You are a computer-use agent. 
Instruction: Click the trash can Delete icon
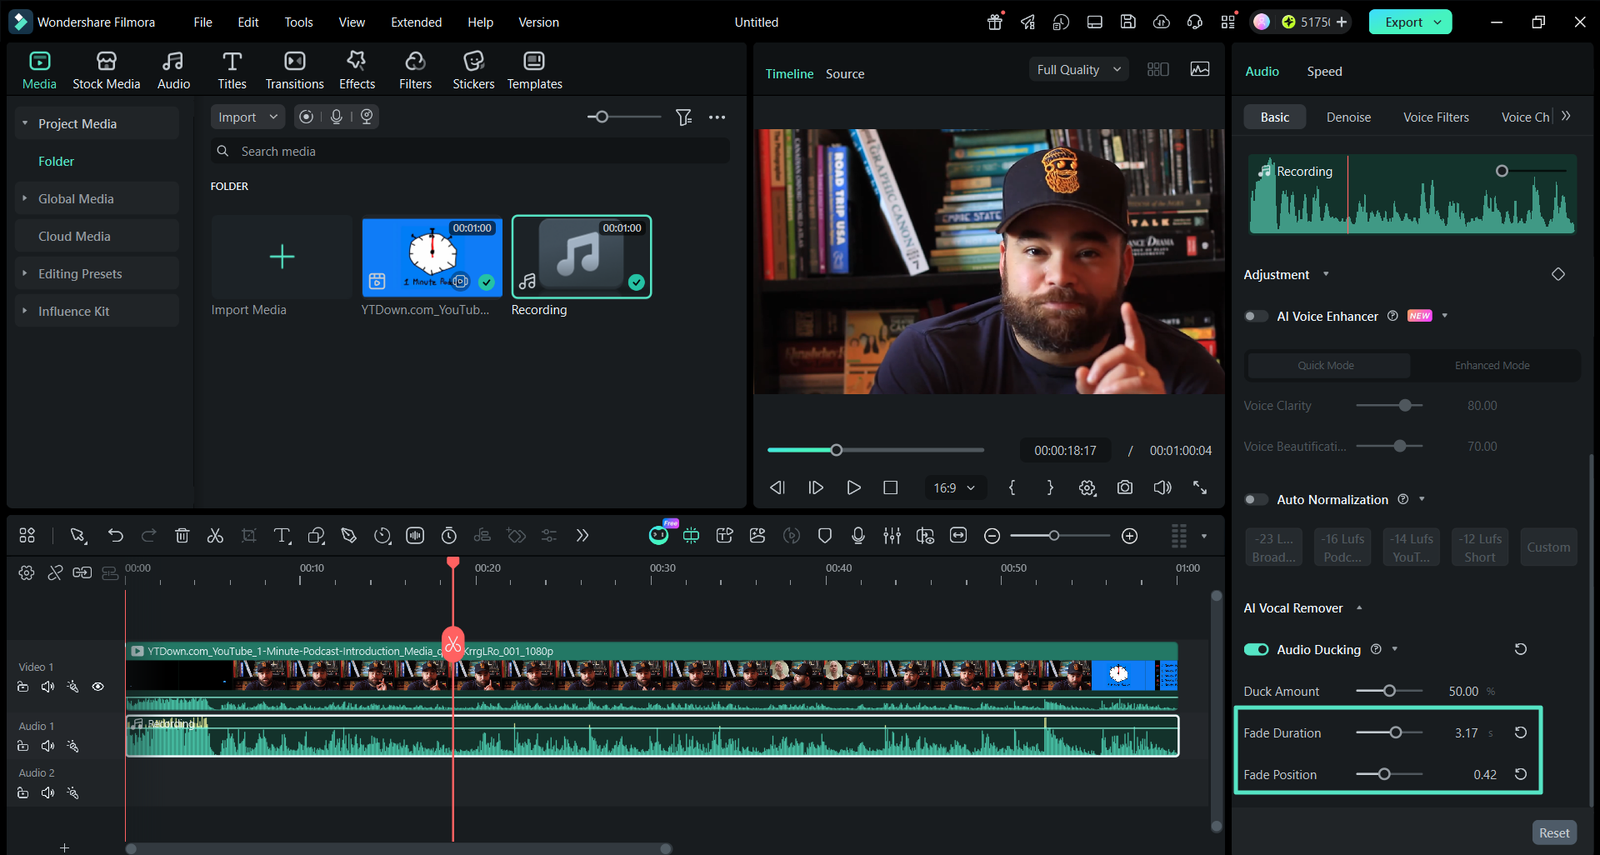pos(182,536)
